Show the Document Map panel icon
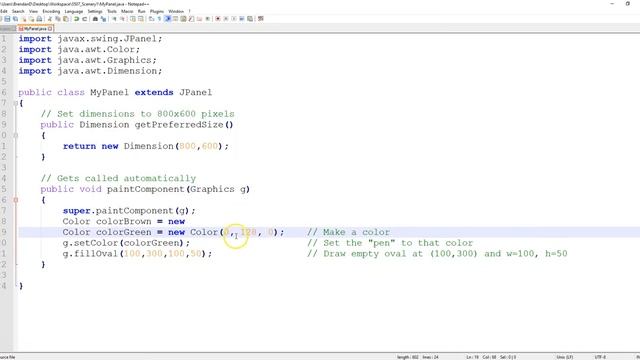Screen dimensions: 640x360 (183, 19)
